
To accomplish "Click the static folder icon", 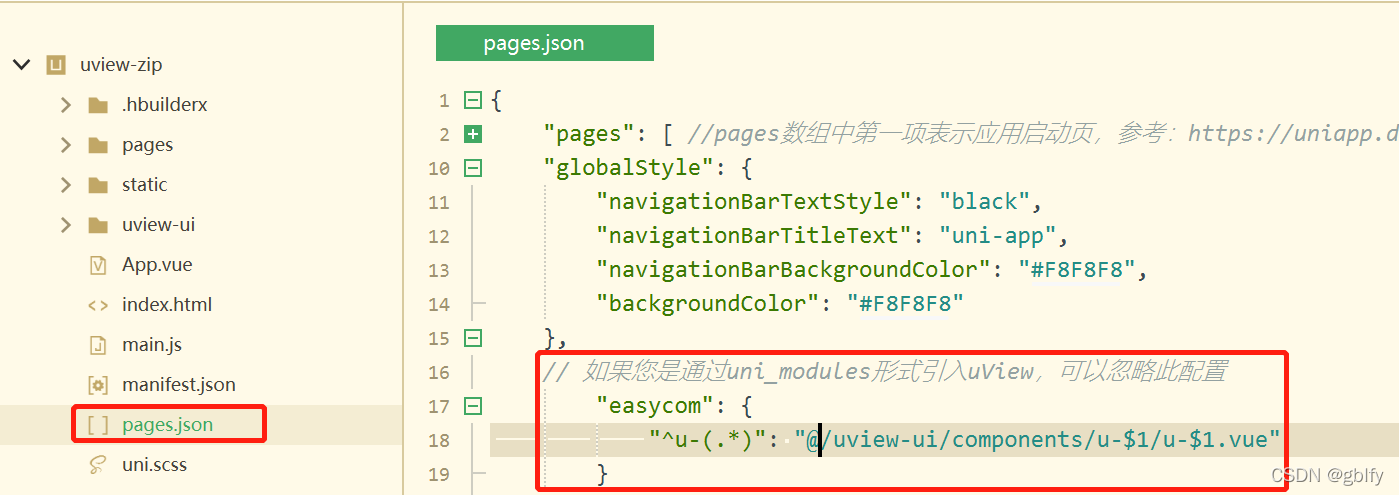I will [98, 185].
